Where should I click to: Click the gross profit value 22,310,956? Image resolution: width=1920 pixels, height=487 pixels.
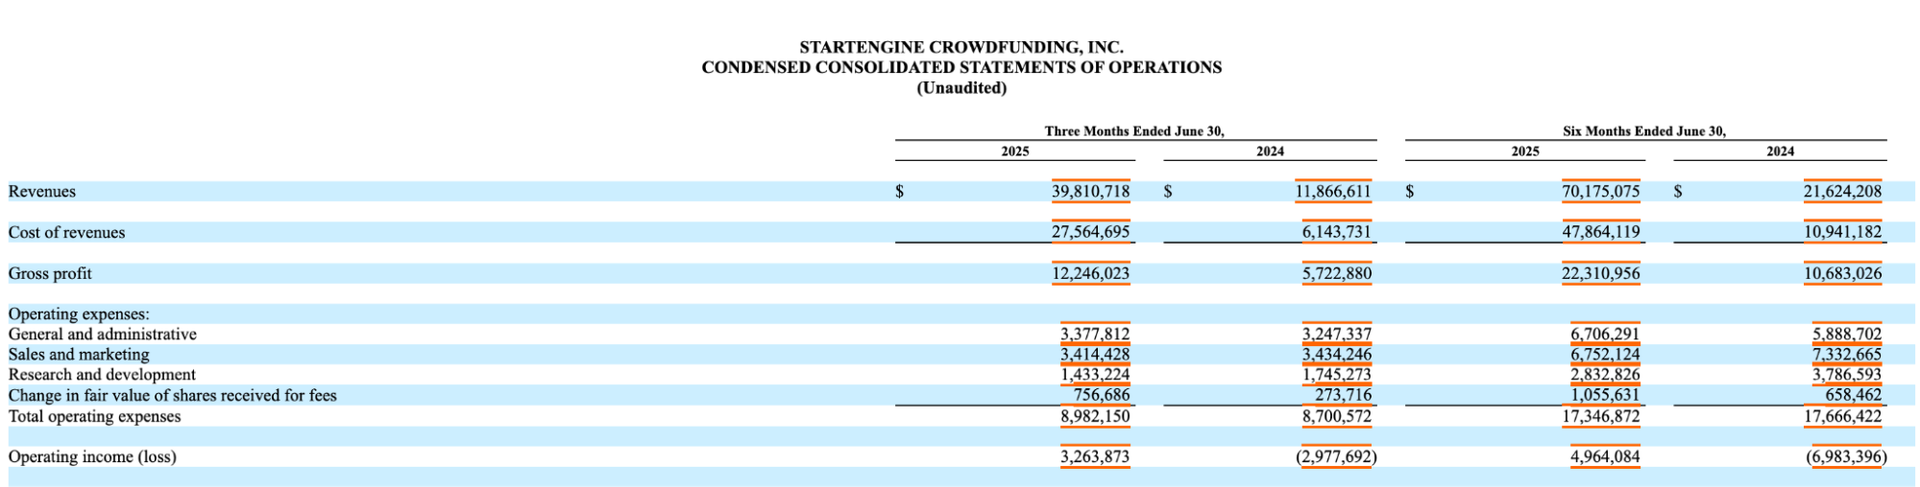tap(1600, 273)
